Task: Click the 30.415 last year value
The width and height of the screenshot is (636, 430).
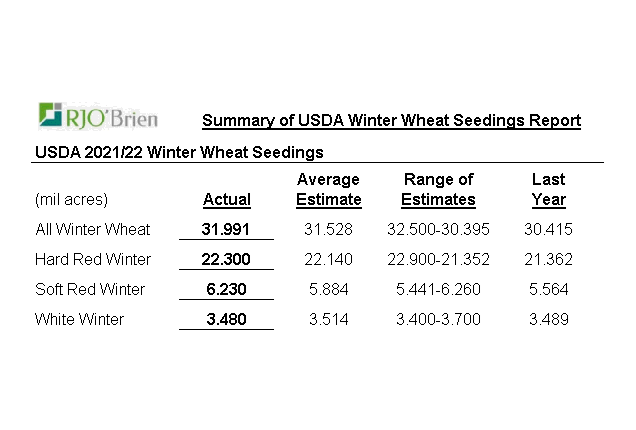Action: coord(548,229)
